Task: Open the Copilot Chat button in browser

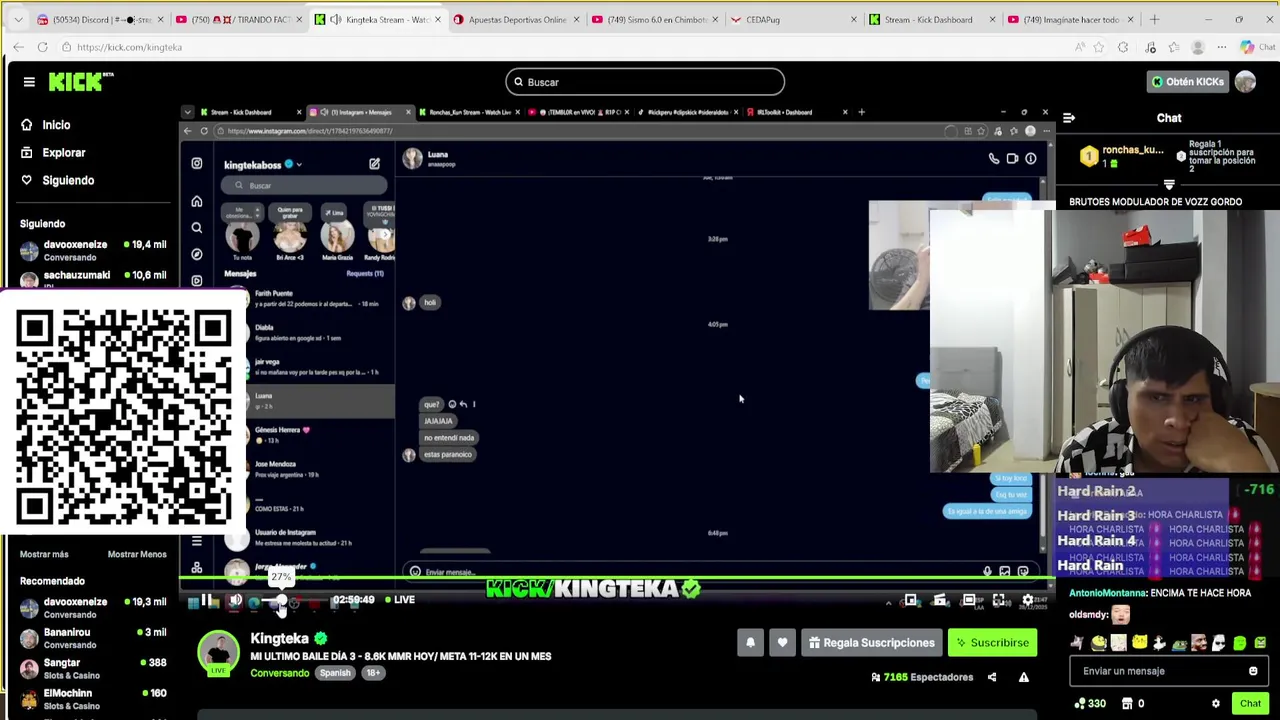Action: click(x=1257, y=47)
